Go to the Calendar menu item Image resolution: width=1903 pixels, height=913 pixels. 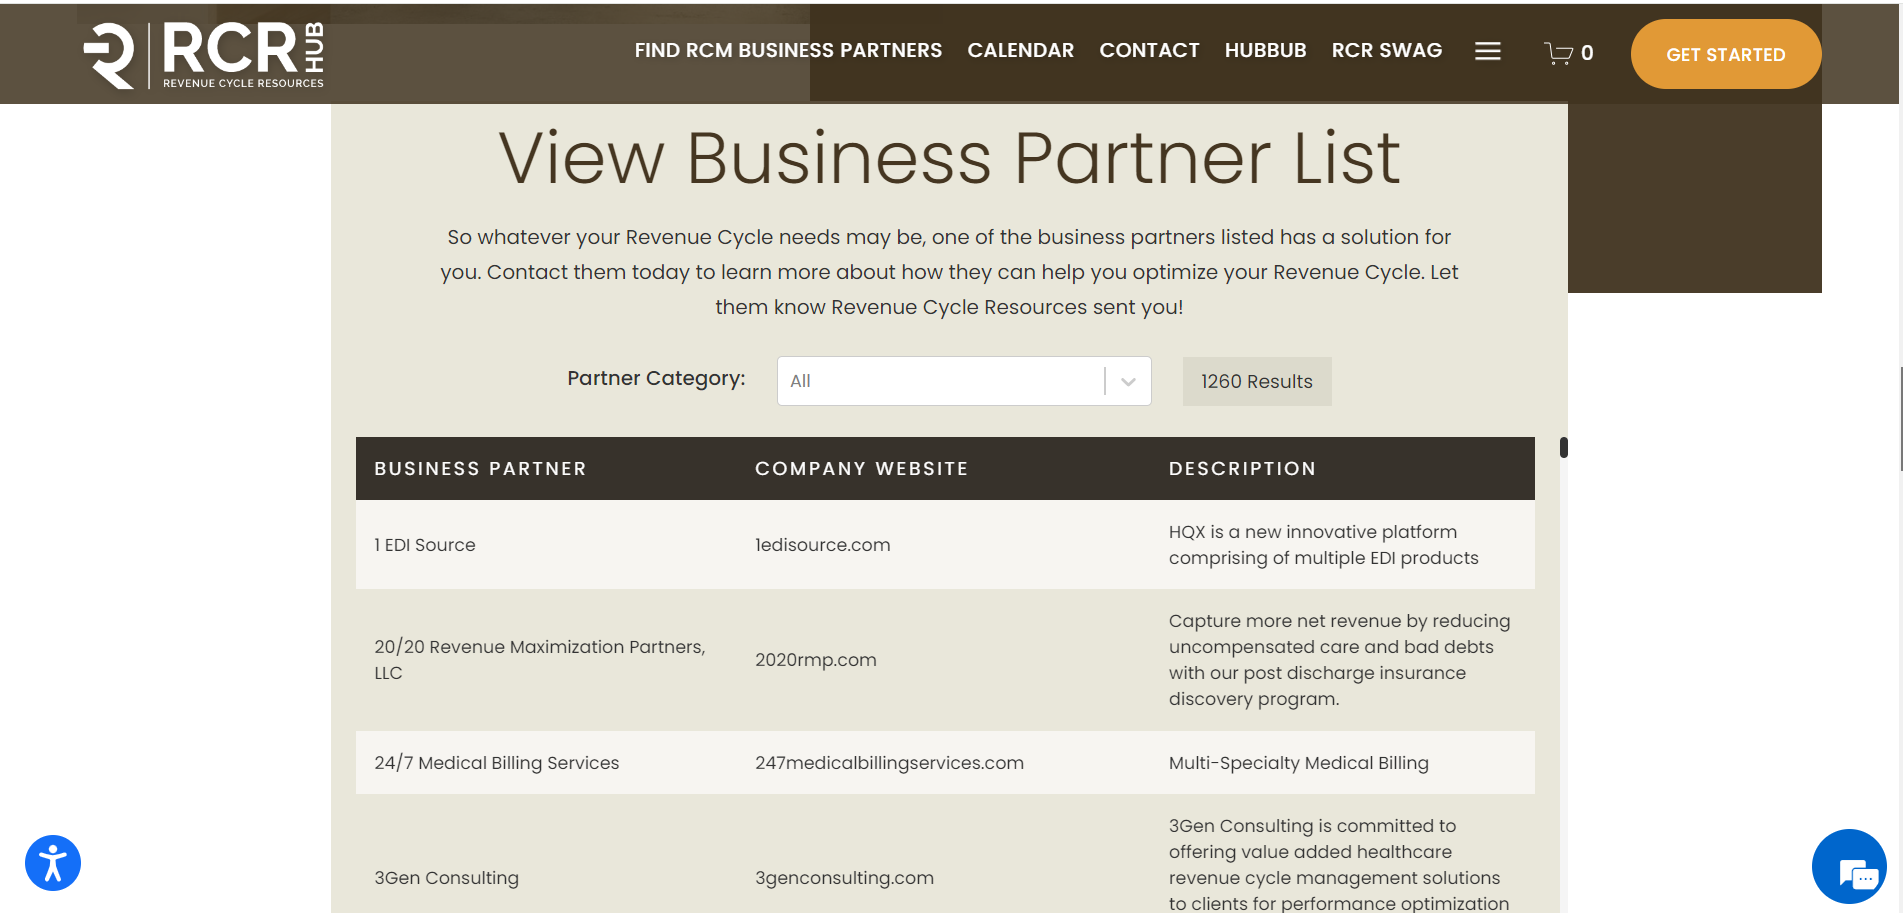[x=1020, y=50]
